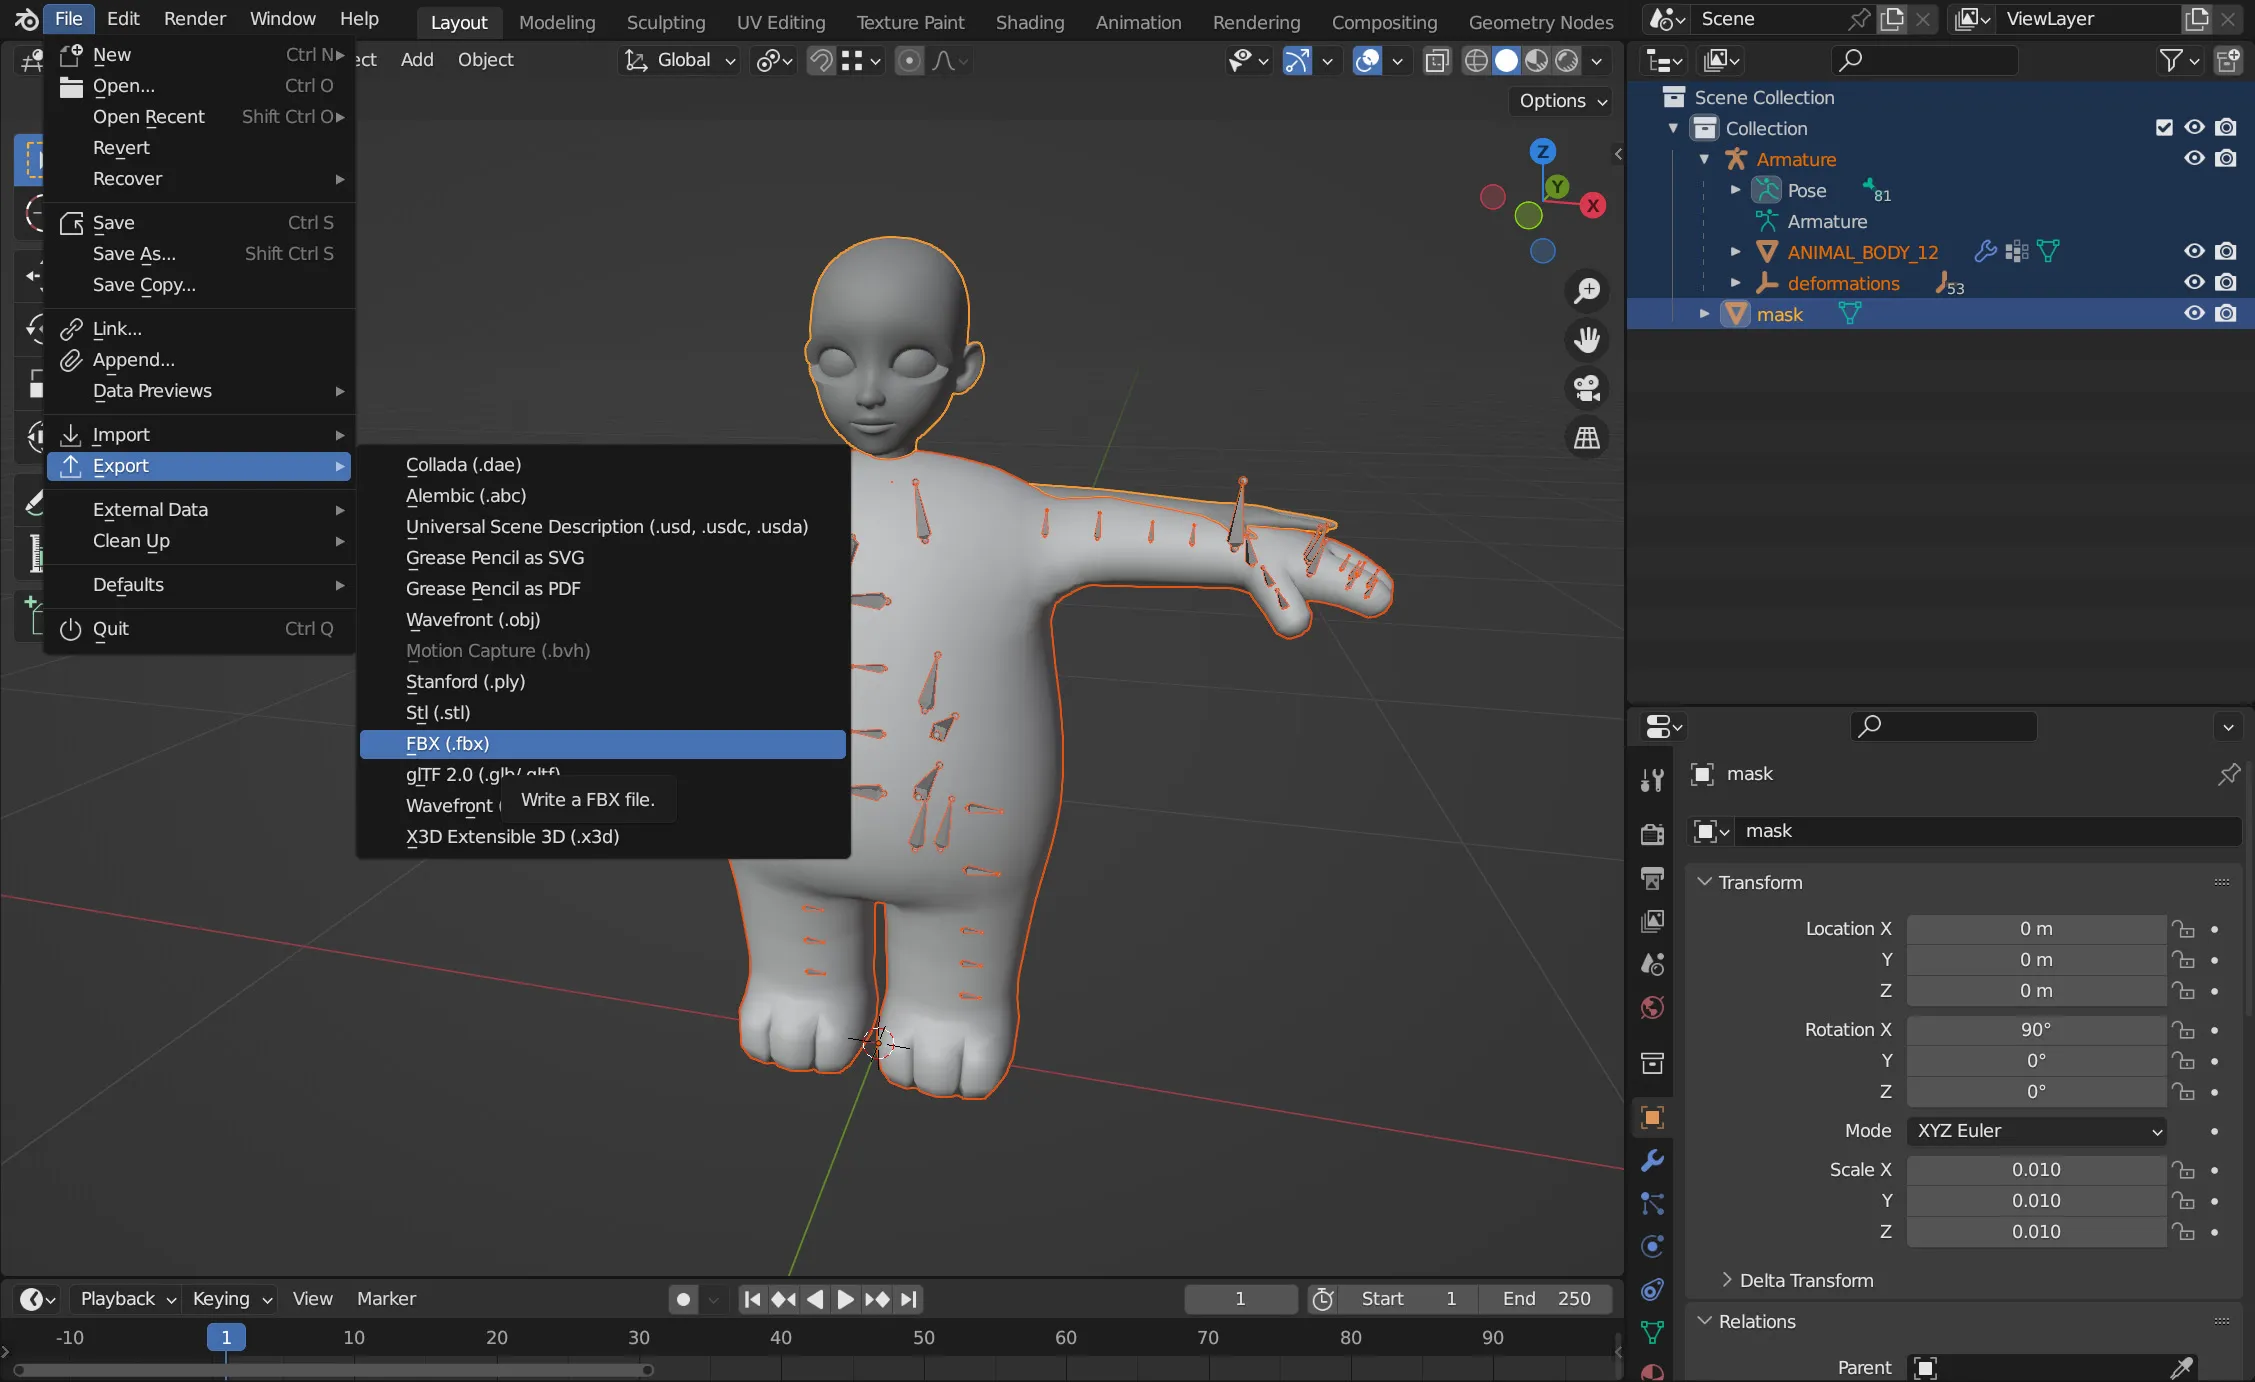Image resolution: width=2255 pixels, height=1382 pixels.
Task: Click End frame 250 field
Action: pos(1546,1299)
